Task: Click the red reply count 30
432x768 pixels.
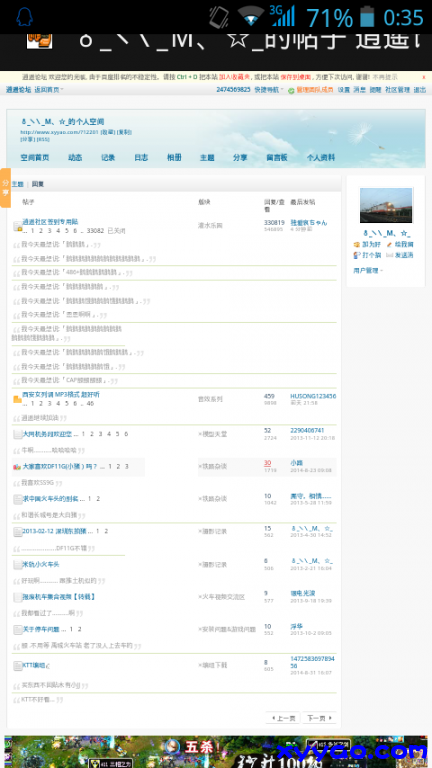Action: tap(267, 463)
